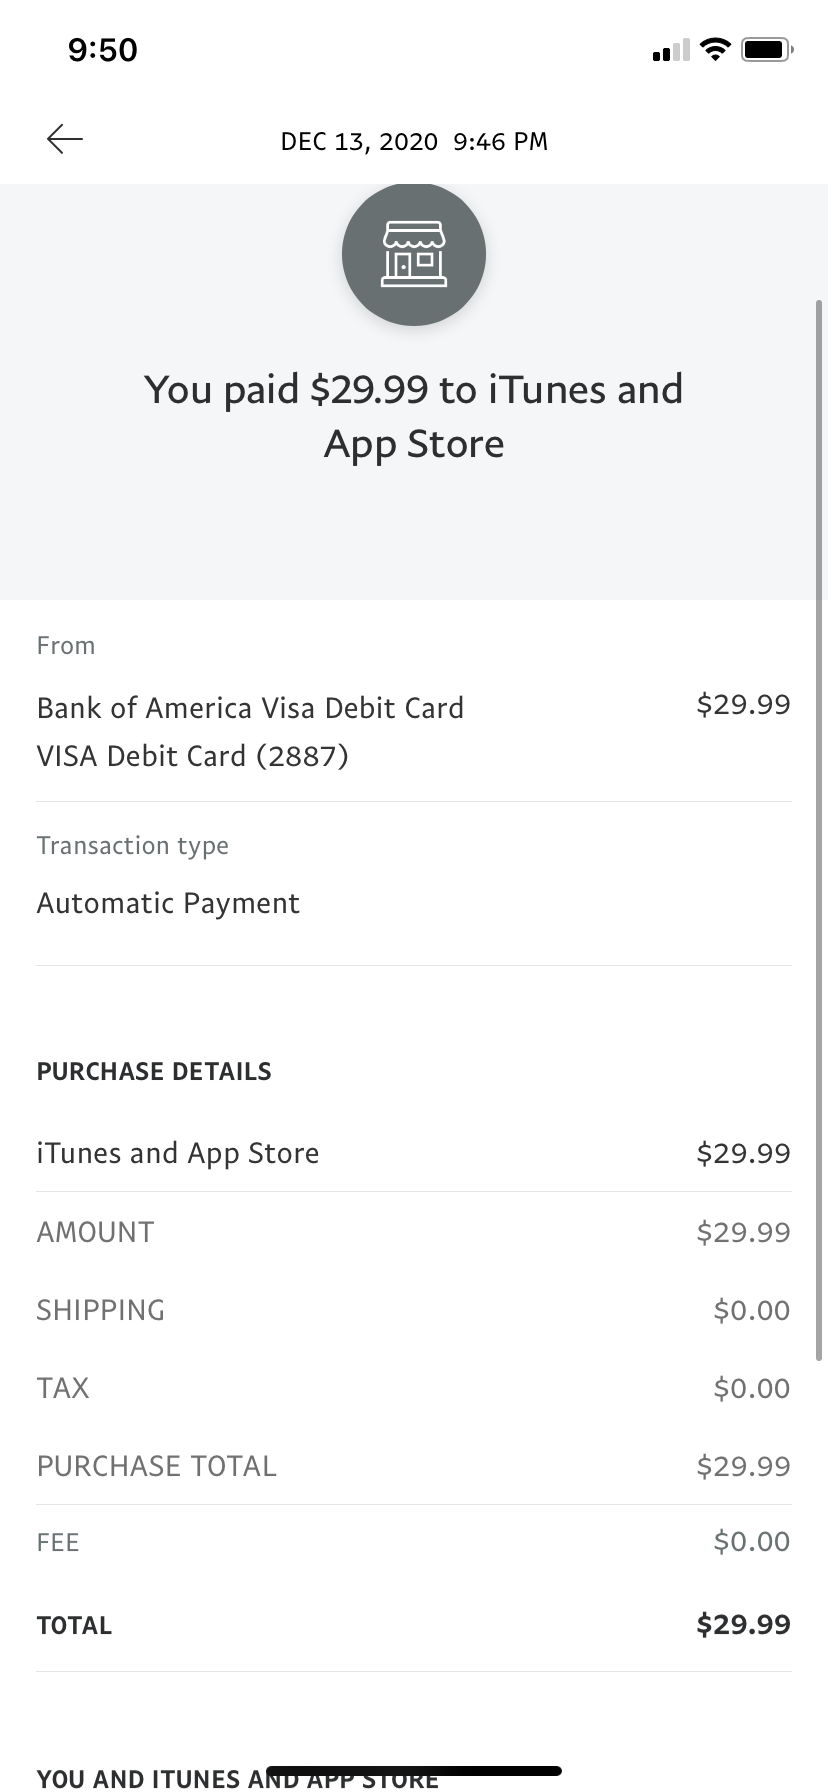Click the SHIPPING $0.00 row
The width and height of the screenshot is (828, 1792).
tap(414, 1310)
